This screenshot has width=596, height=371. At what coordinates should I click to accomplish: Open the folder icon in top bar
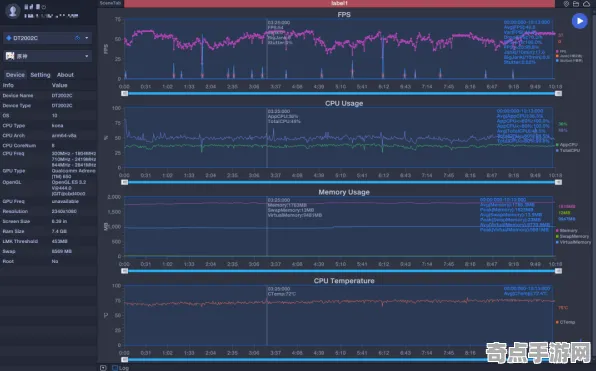[576, 4]
